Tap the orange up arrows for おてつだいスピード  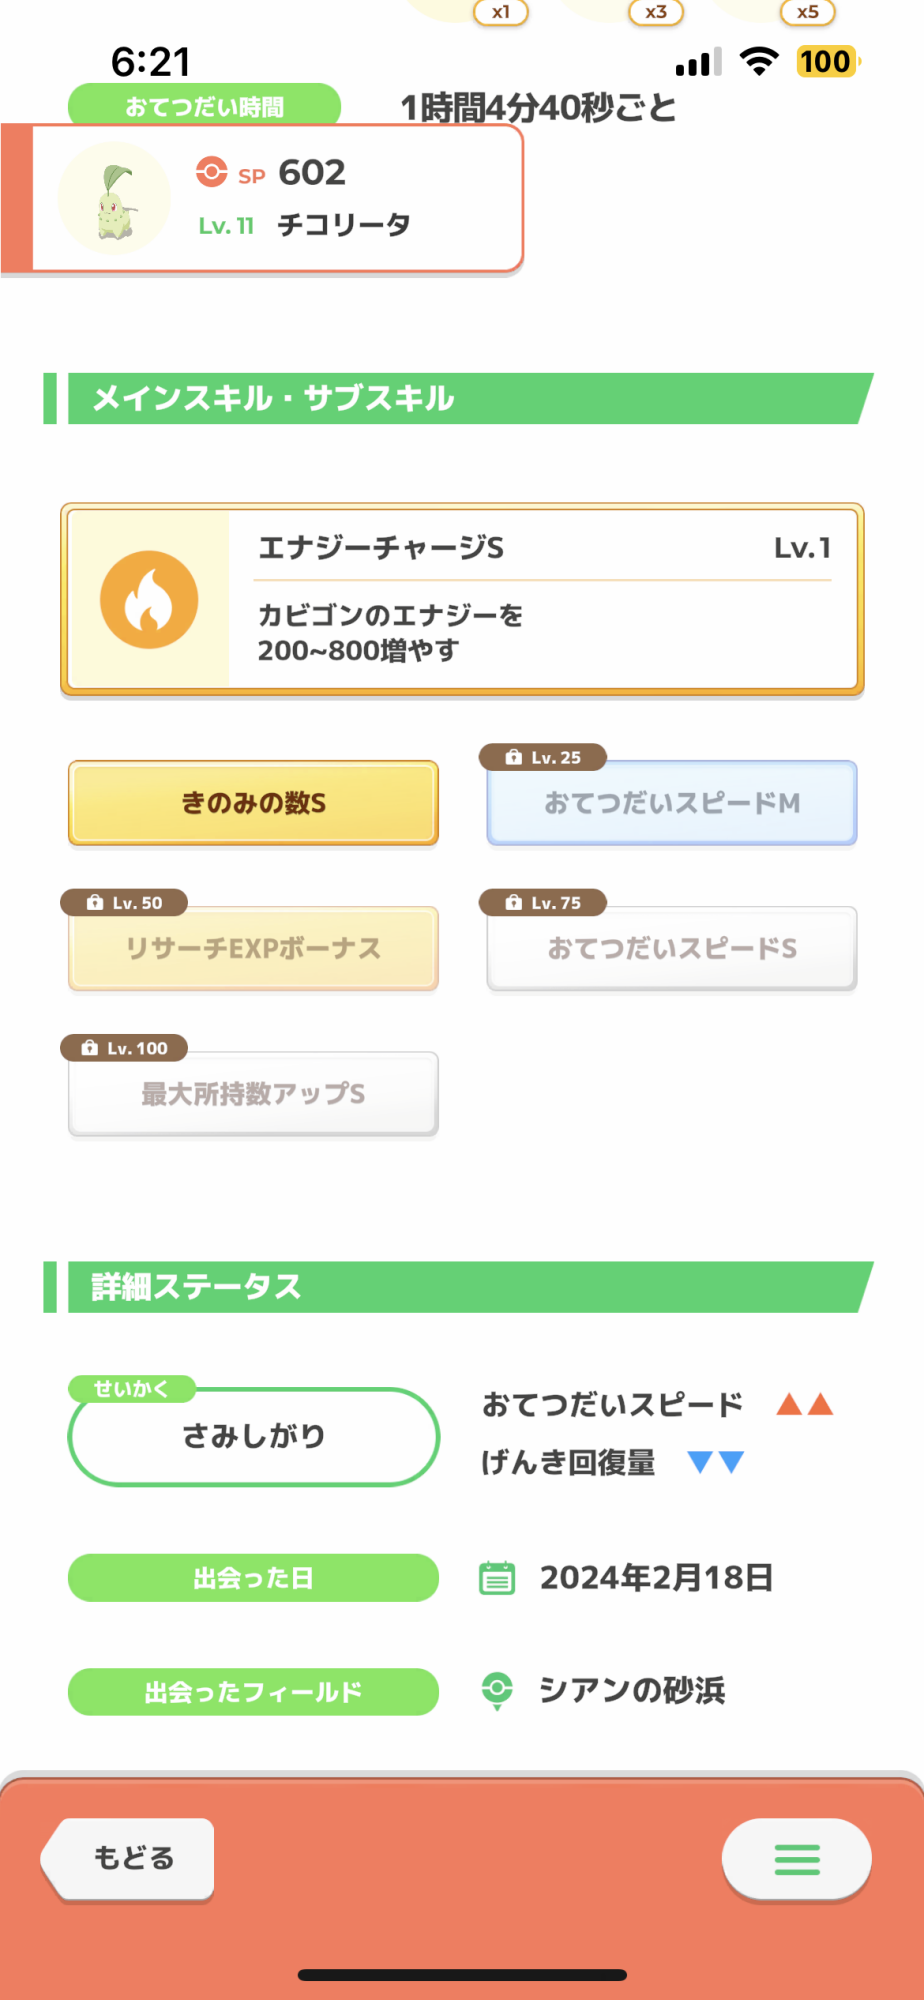point(805,1405)
